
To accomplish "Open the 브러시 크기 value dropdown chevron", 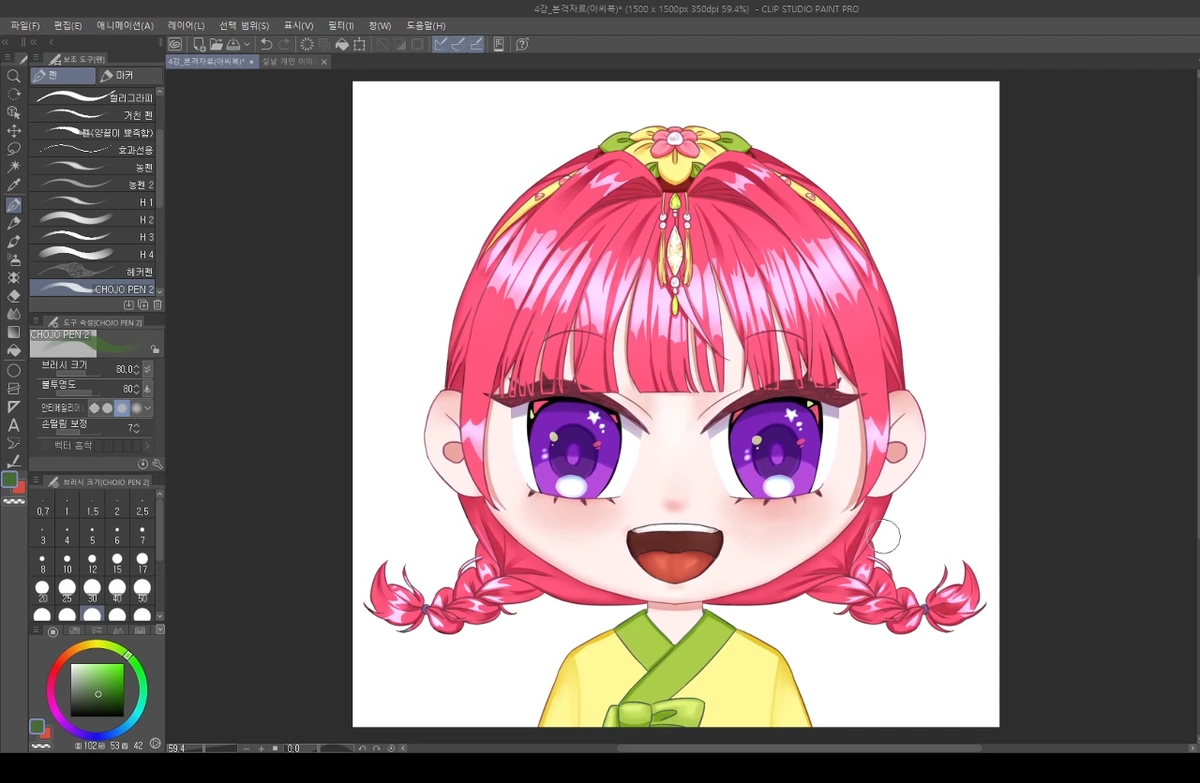I will tap(146, 368).
